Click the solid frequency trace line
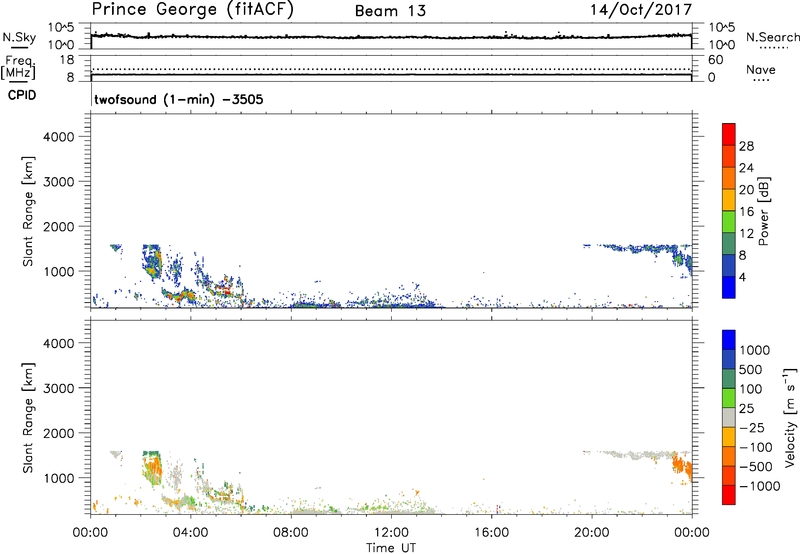This screenshot has height=554, width=800. [391, 74]
